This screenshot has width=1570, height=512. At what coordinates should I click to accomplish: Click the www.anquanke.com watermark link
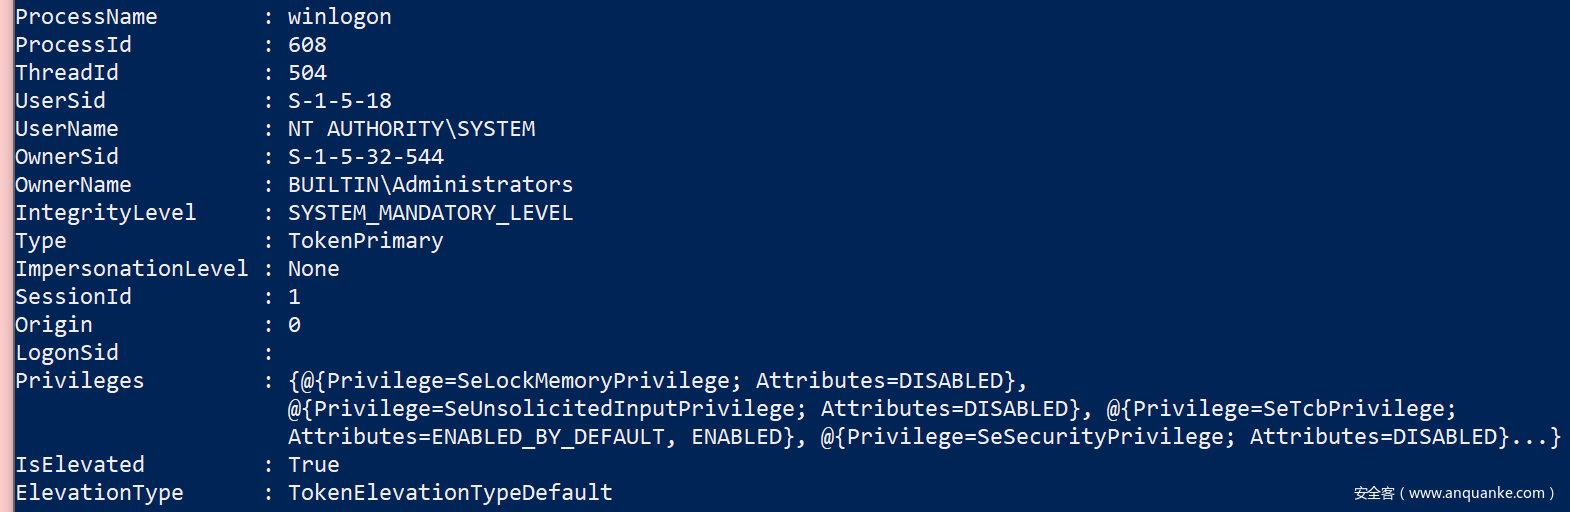click(x=1476, y=493)
